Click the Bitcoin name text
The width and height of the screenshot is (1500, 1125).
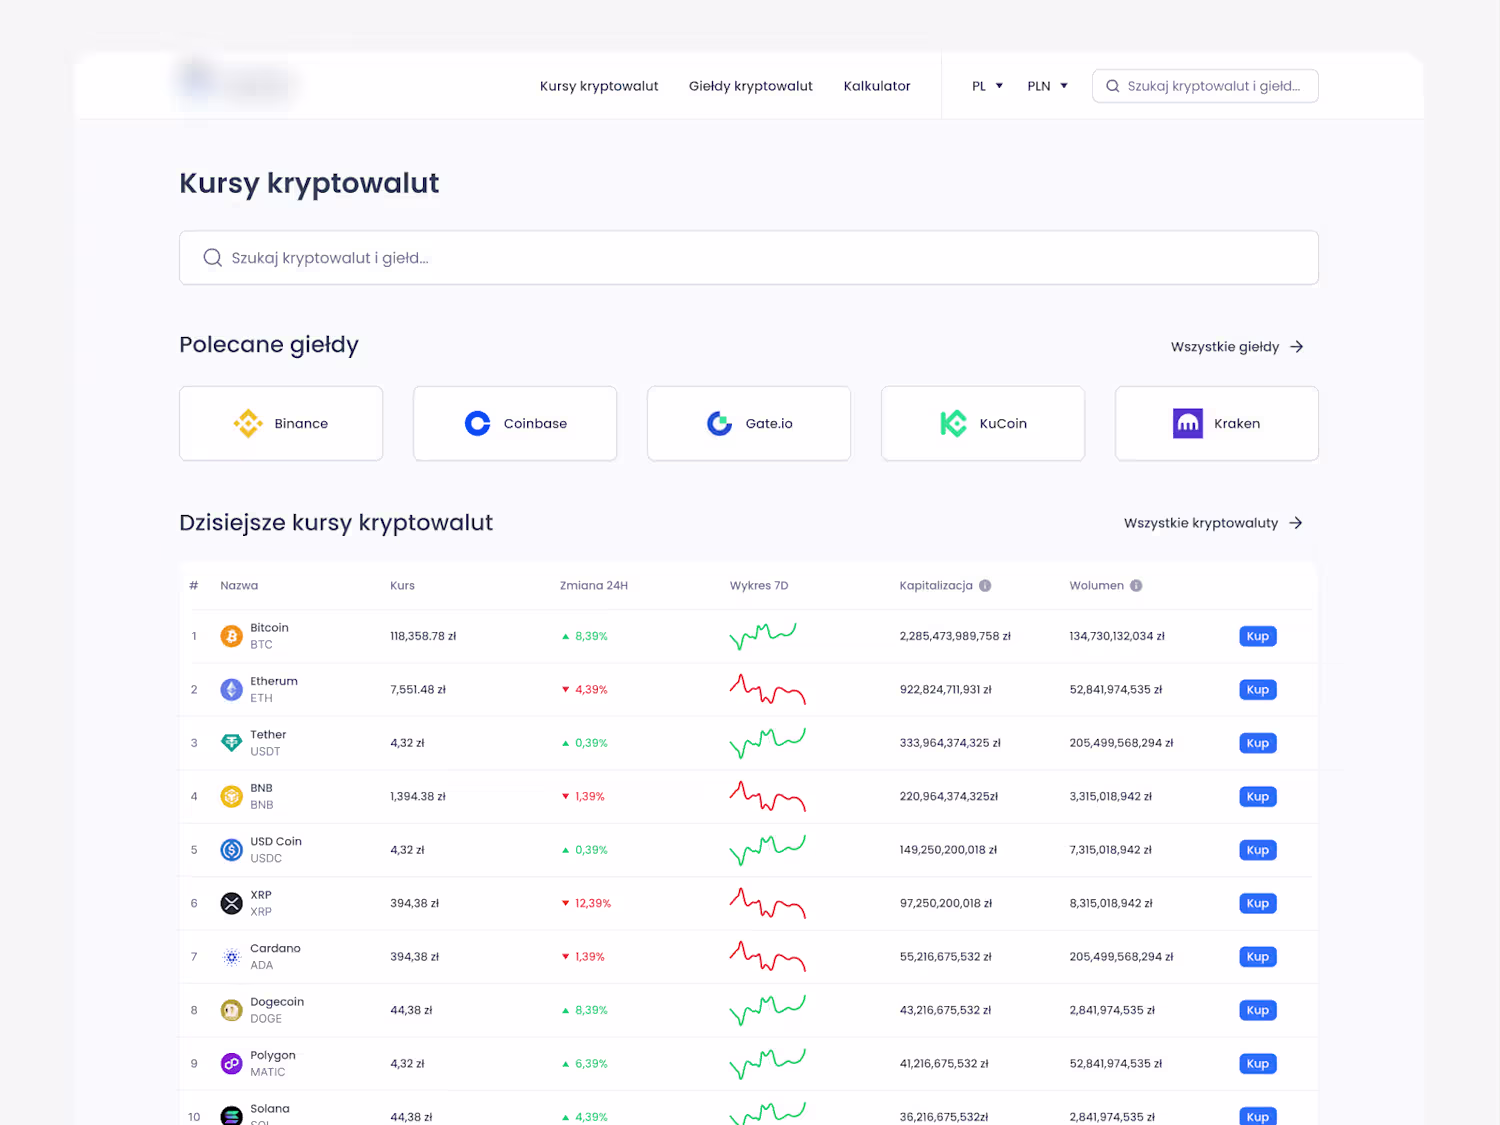(269, 628)
